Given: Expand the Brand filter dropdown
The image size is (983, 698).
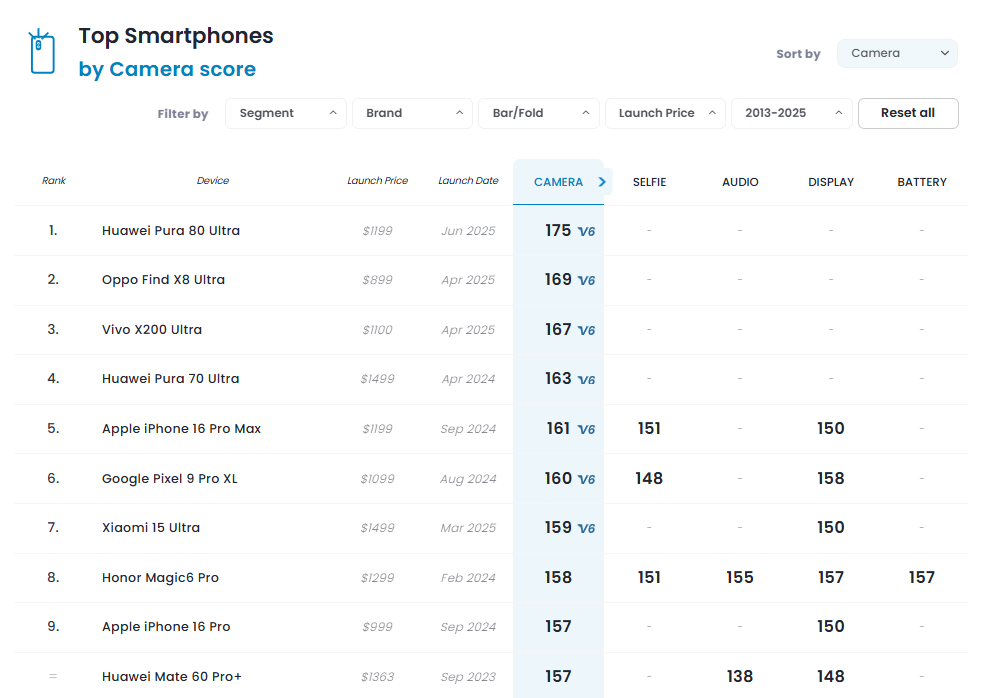Looking at the screenshot, I should [x=412, y=113].
